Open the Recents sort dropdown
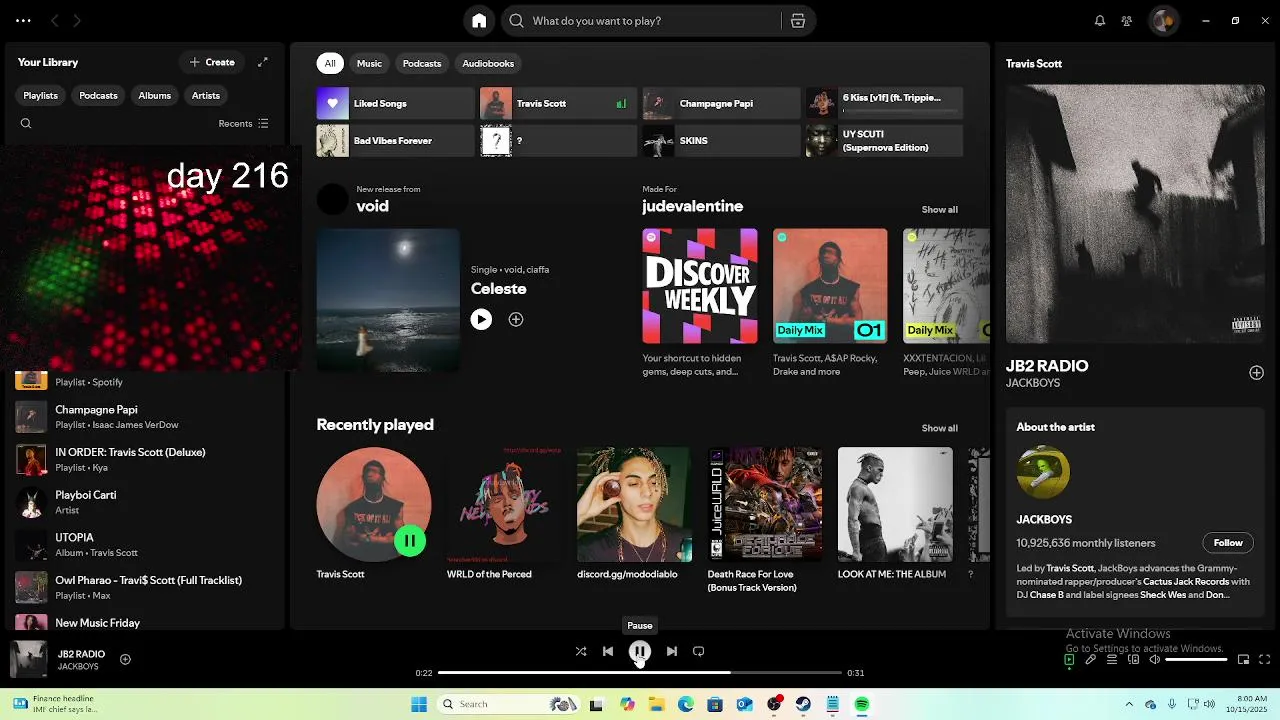This screenshot has width=1280, height=720. pyautogui.click(x=243, y=124)
